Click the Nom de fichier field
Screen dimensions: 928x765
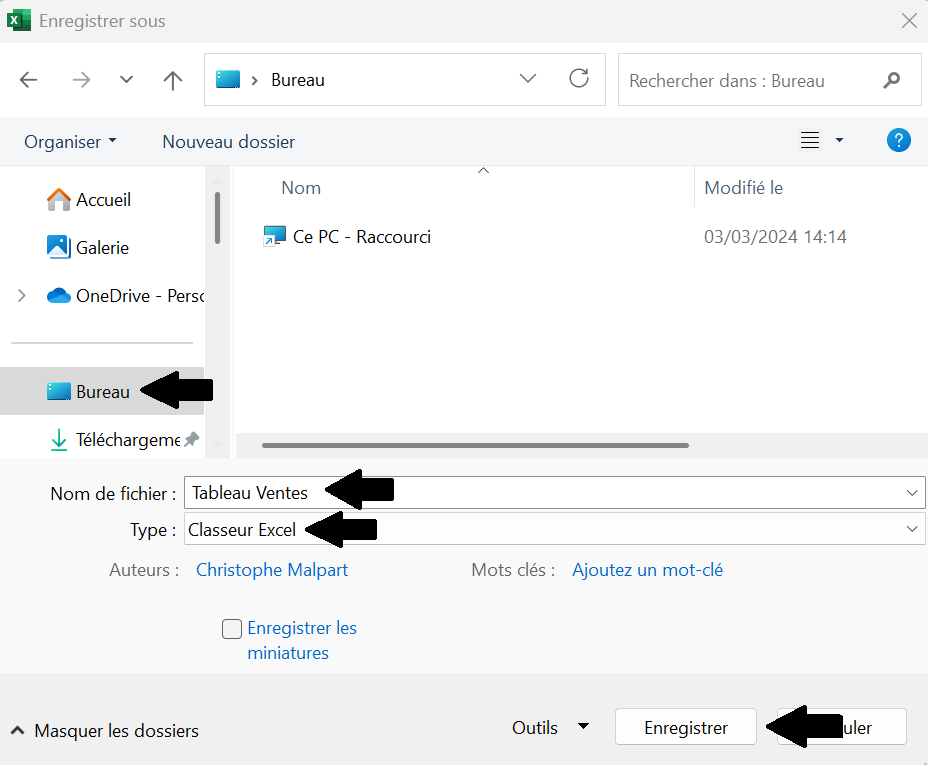(554, 492)
